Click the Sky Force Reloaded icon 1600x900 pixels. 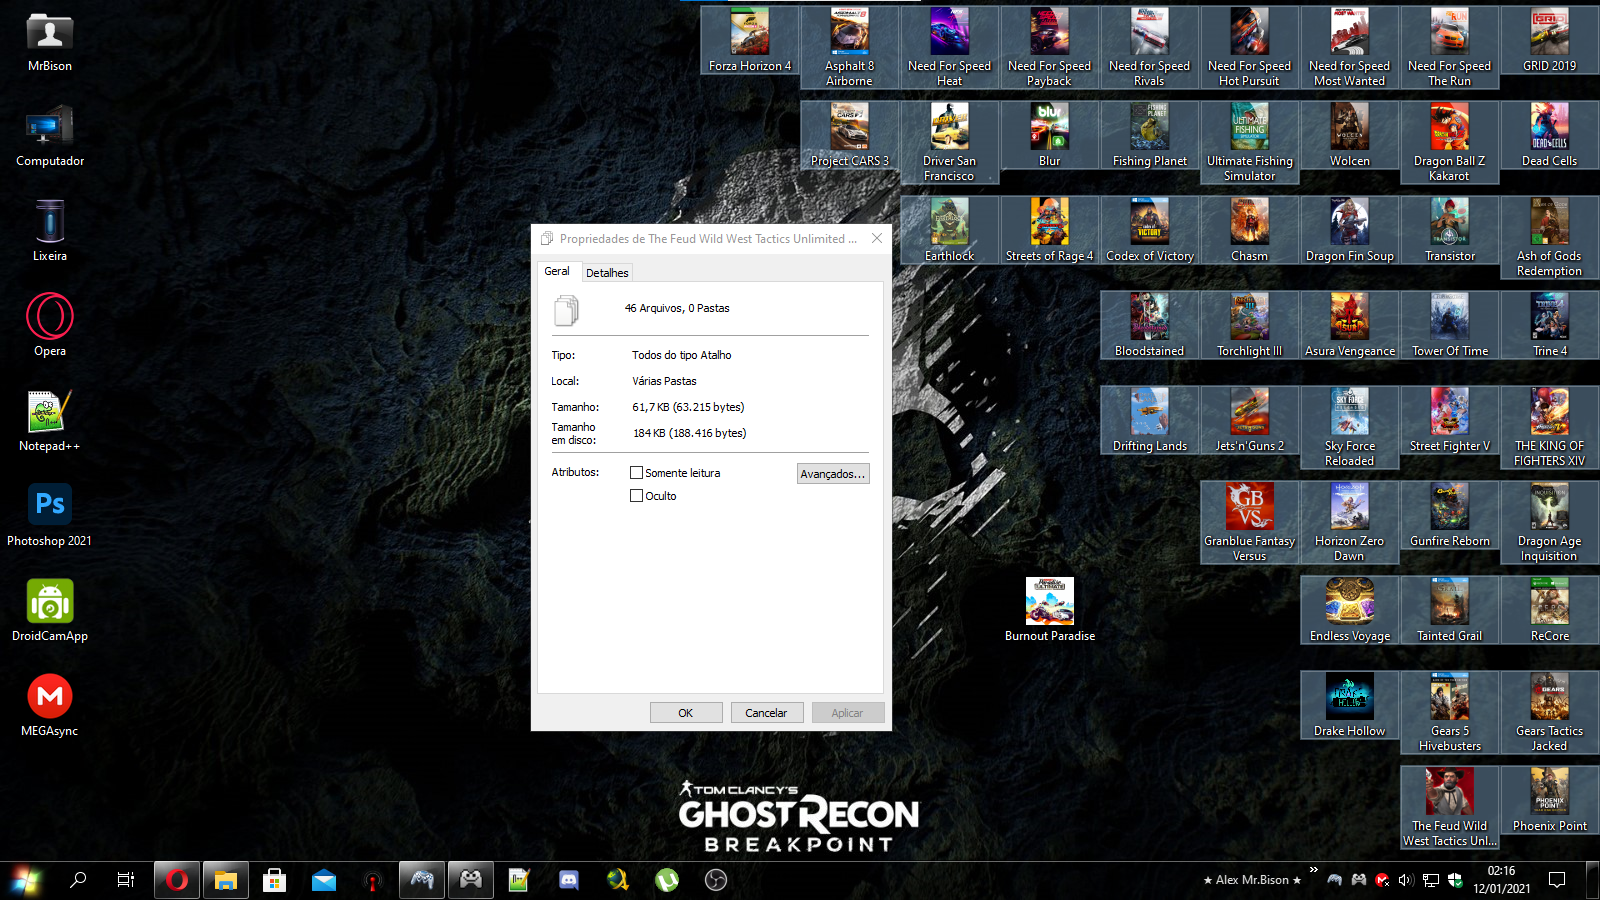pyautogui.click(x=1349, y=428)
